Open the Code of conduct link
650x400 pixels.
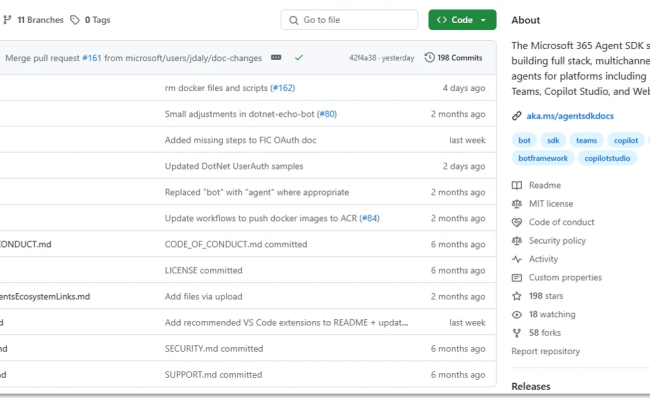pos(561,222)
